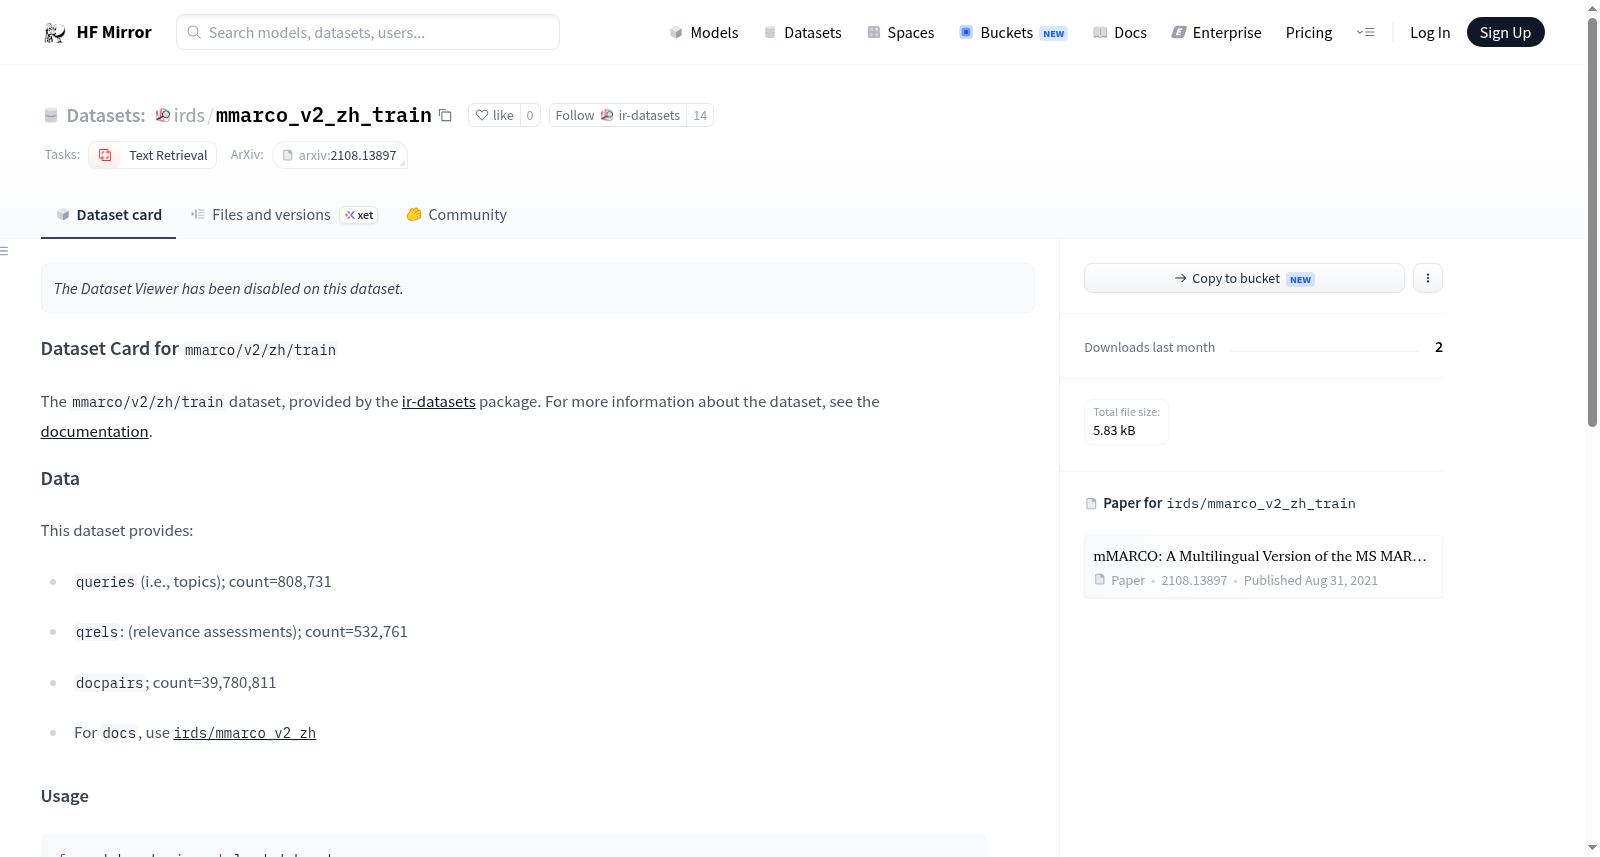1600x857 pixels.
Task: Click the Published Aug 31, 2021 text
Action: pos(1310,581)
